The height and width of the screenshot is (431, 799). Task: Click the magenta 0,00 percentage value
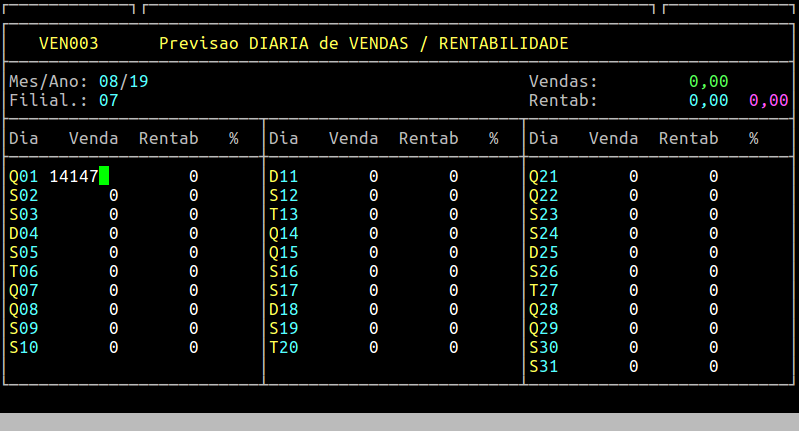[x=768, y=100]
